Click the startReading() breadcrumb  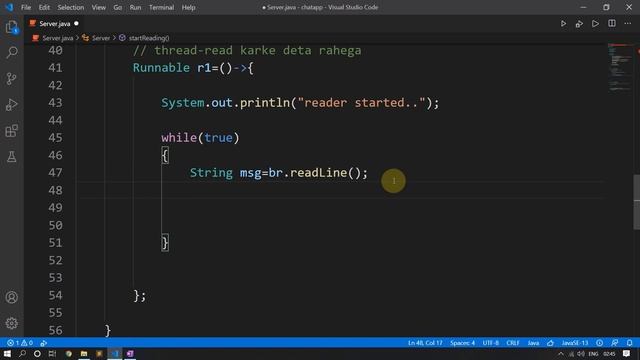[149, 38]
